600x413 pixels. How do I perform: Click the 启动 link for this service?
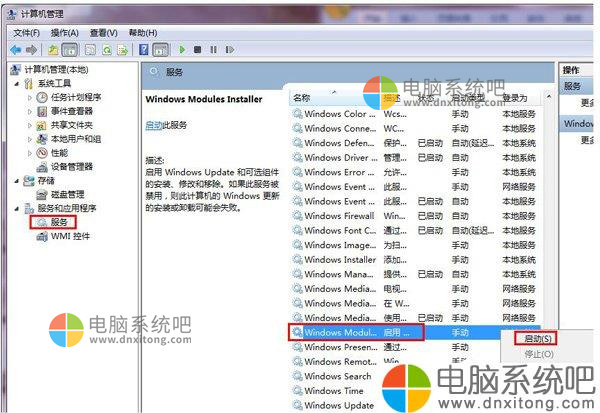pyautogui.click(x=153, y=125)
